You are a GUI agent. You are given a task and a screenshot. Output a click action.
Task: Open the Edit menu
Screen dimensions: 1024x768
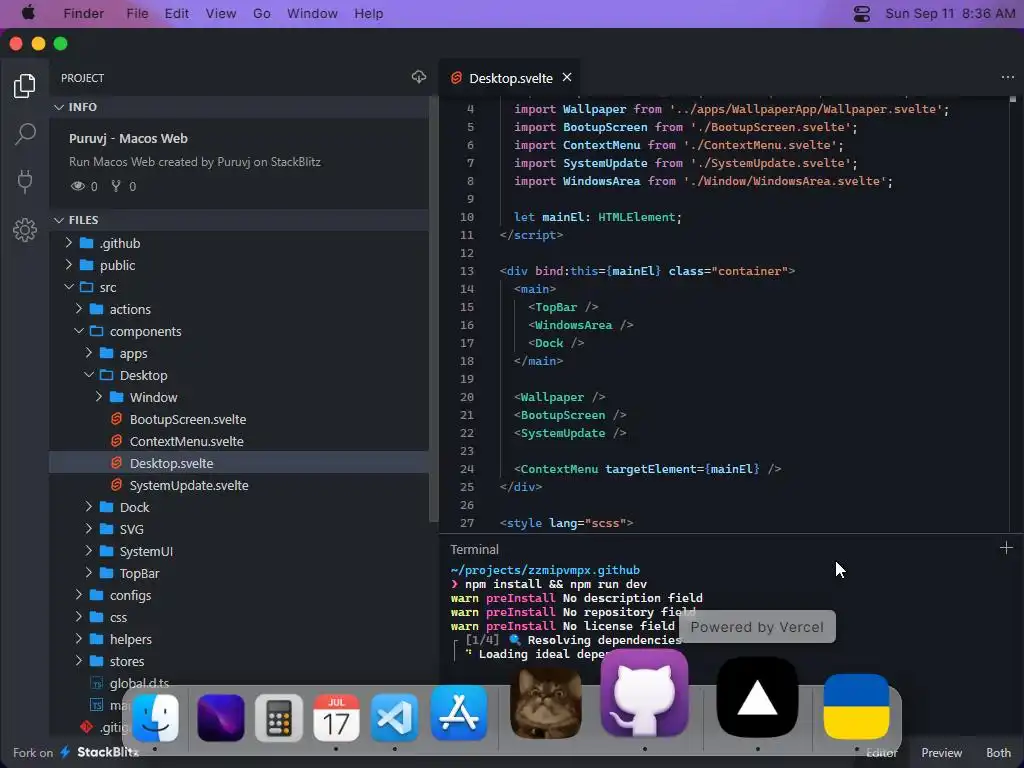coord(176,14)
